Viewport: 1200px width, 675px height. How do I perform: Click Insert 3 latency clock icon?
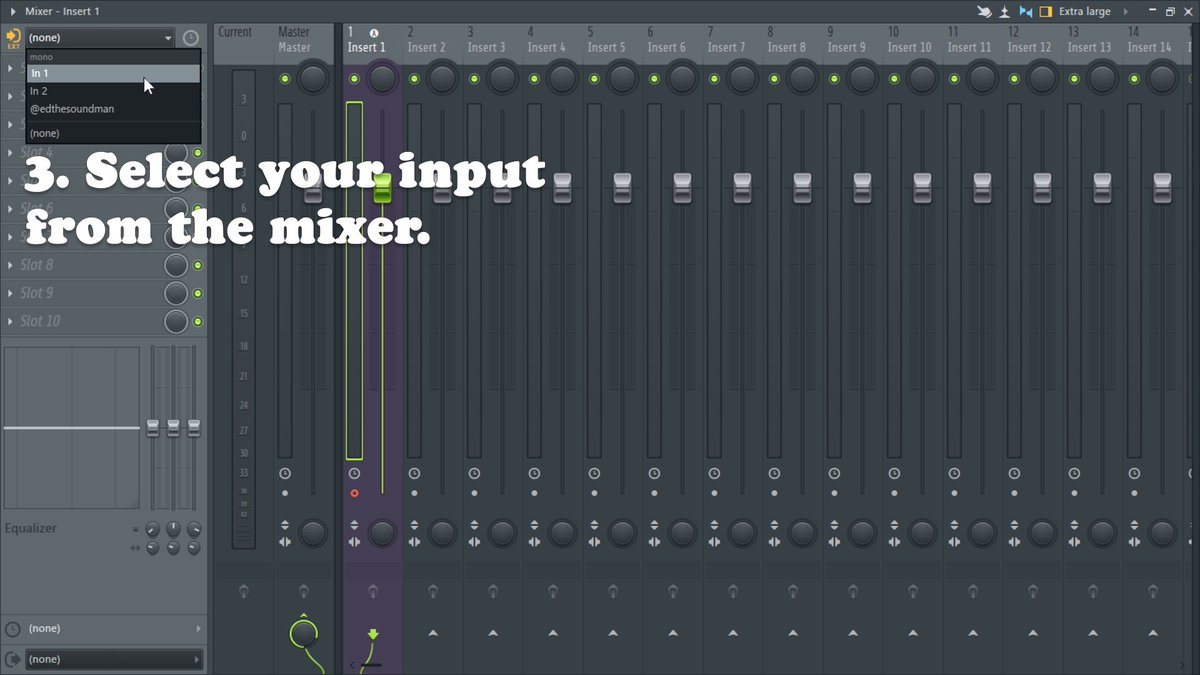point(474,473)
